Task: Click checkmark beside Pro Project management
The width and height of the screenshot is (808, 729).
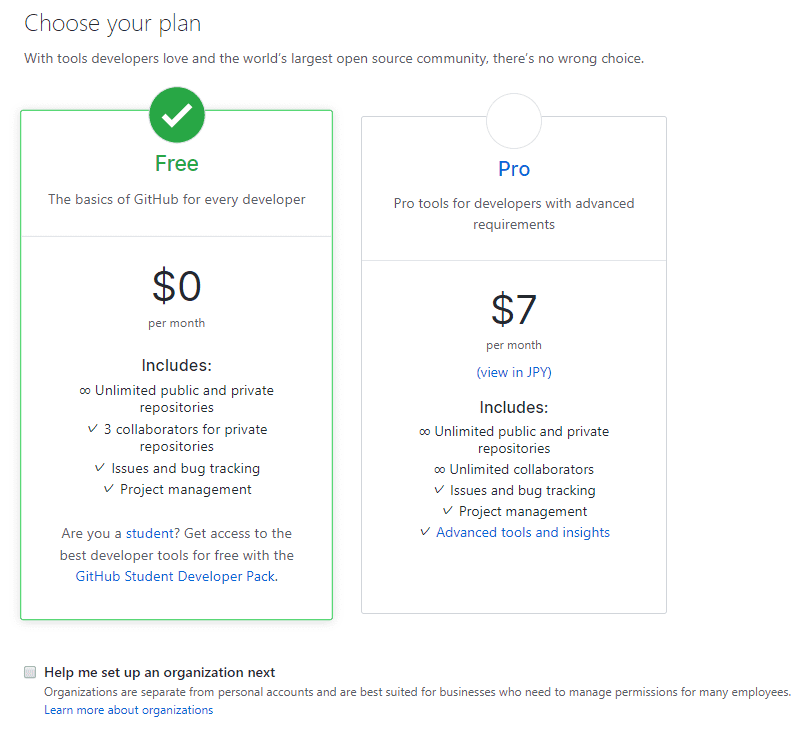Action: click(448, 511)
